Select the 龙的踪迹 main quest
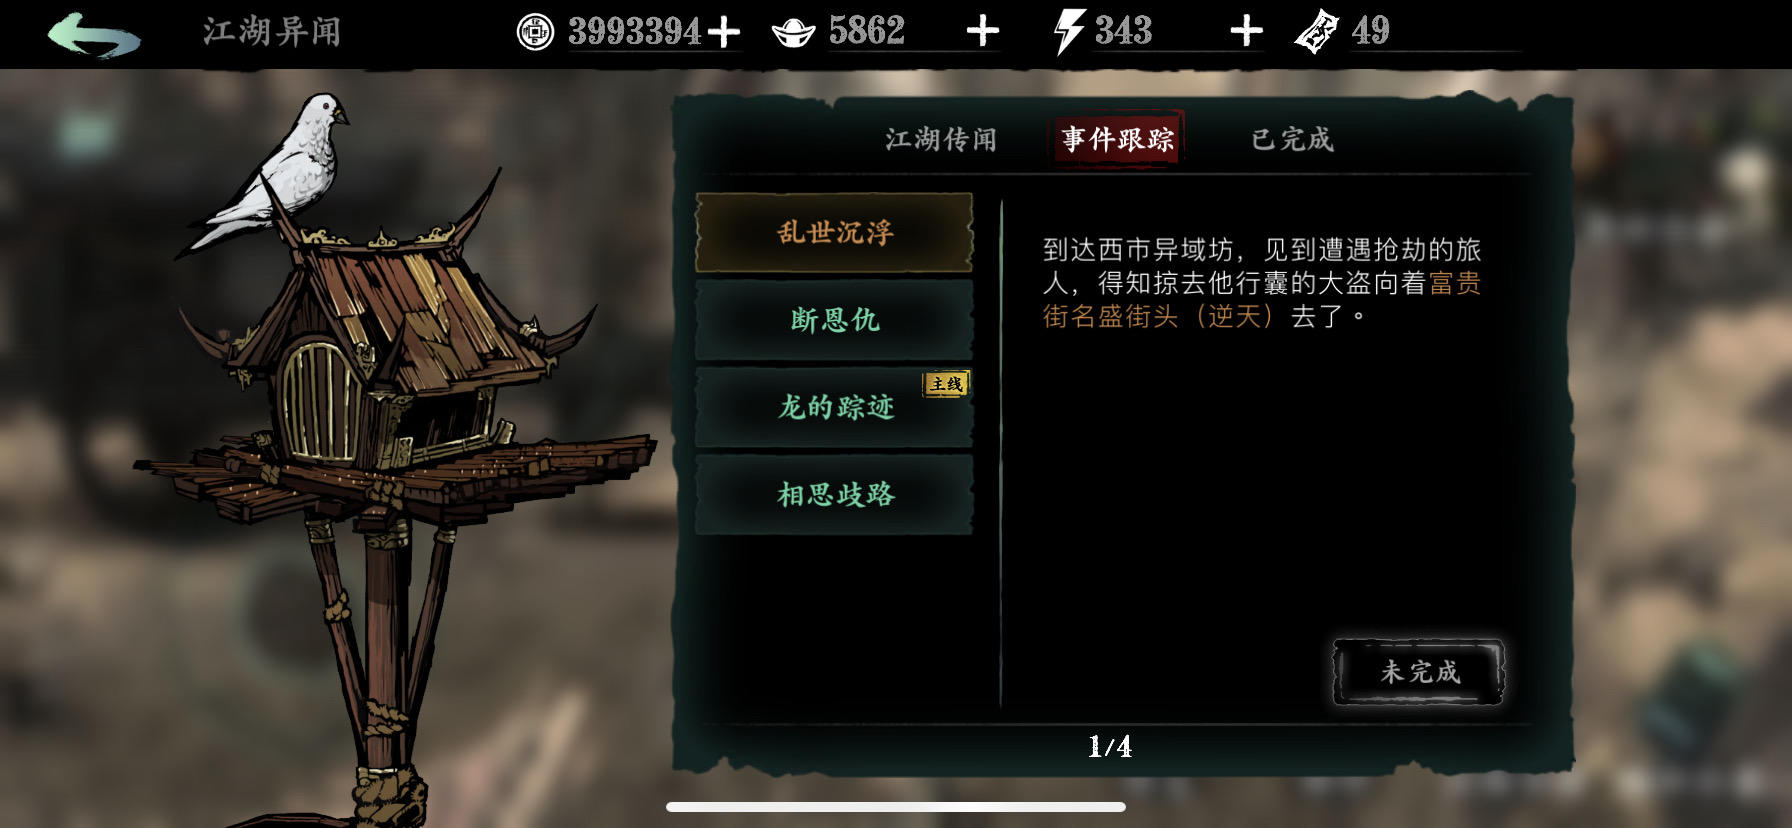1792x828 pixels. click(834, 407)
